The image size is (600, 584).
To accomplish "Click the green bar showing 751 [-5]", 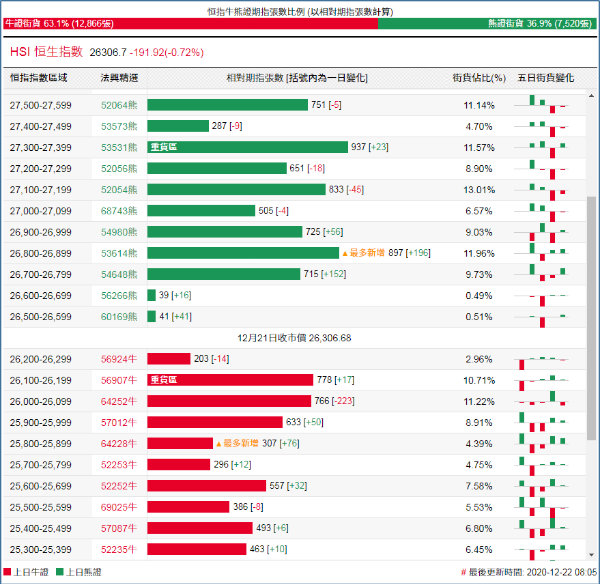I will 227,105.
